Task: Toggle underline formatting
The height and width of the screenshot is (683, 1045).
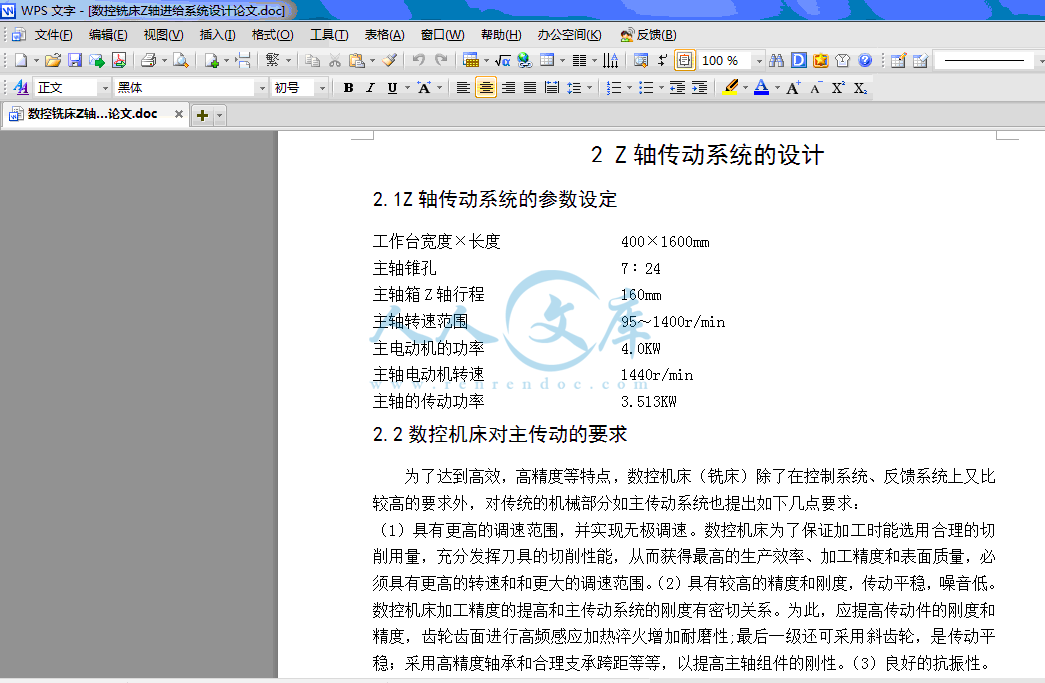Action: [393, 87]
